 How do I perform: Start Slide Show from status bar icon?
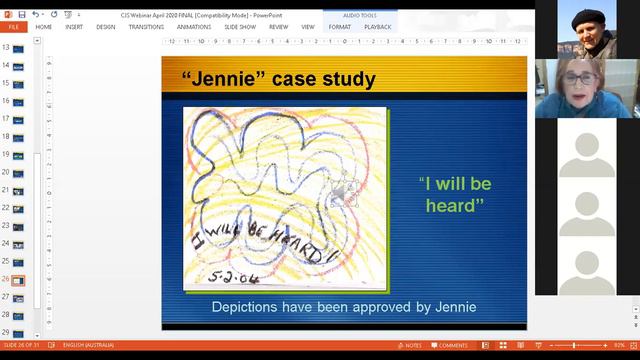[x=539, y=345]
